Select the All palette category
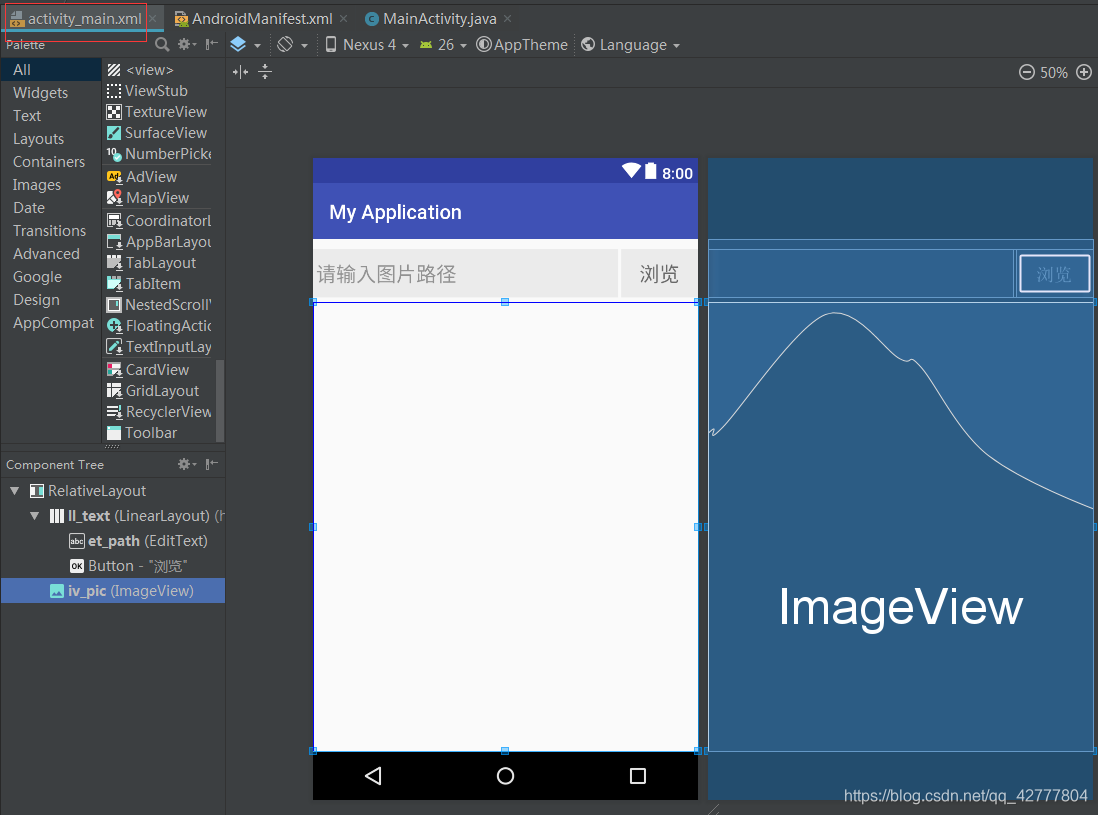 click(51, 69)
